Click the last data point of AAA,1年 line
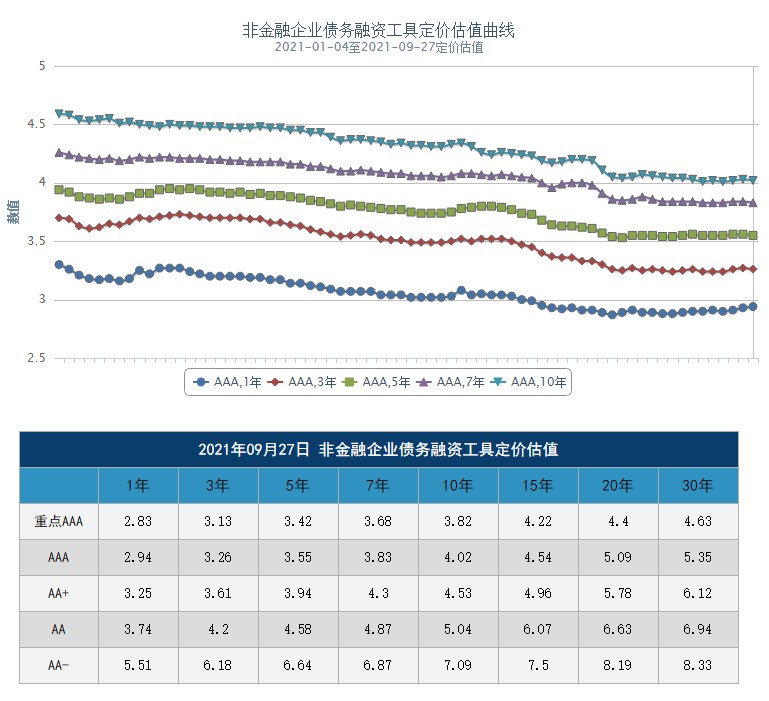 753,306
